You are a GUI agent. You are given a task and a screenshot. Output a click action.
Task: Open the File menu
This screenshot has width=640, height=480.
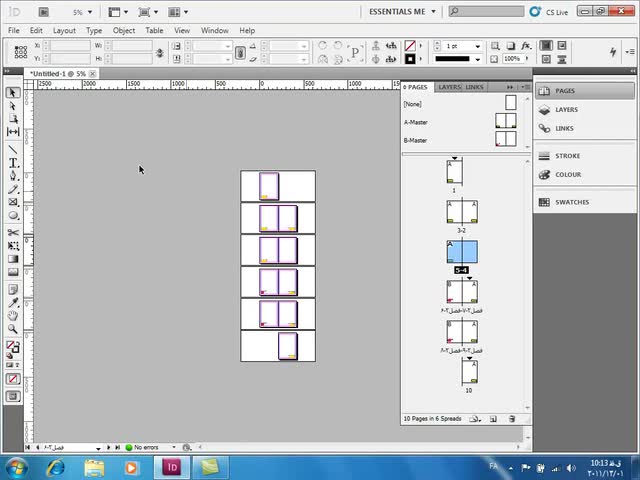point(13,31)
